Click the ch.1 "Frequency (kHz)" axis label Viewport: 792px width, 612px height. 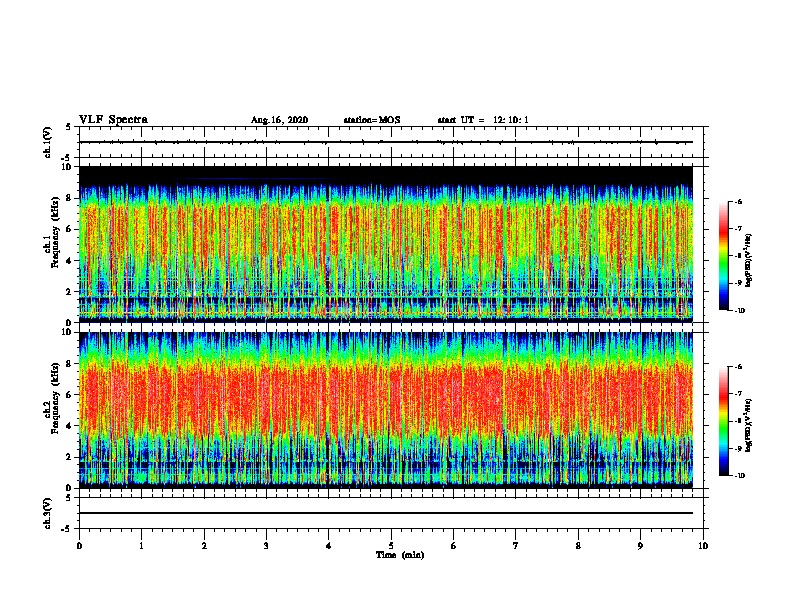point(56,232)
